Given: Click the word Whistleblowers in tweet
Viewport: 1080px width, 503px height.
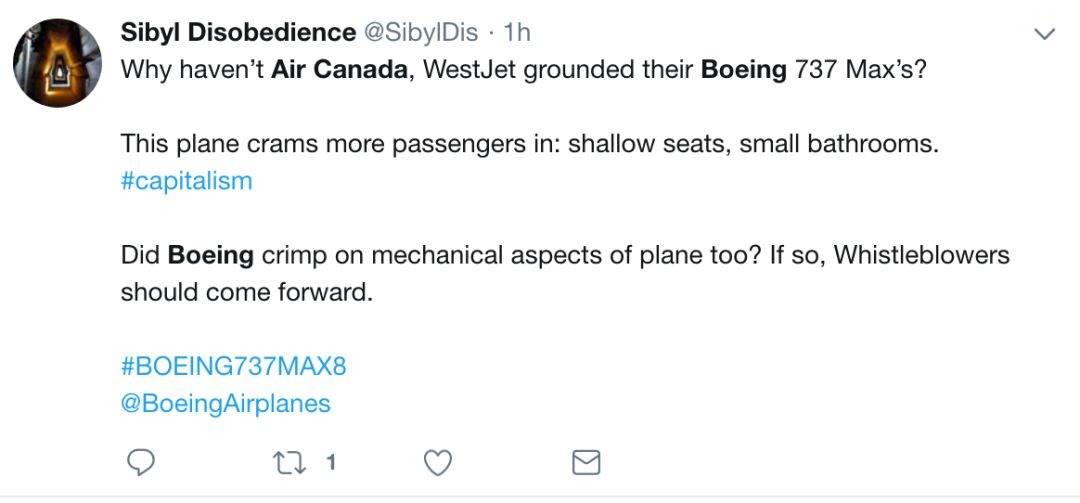Looking at the screenshot, I should point(921,255).
